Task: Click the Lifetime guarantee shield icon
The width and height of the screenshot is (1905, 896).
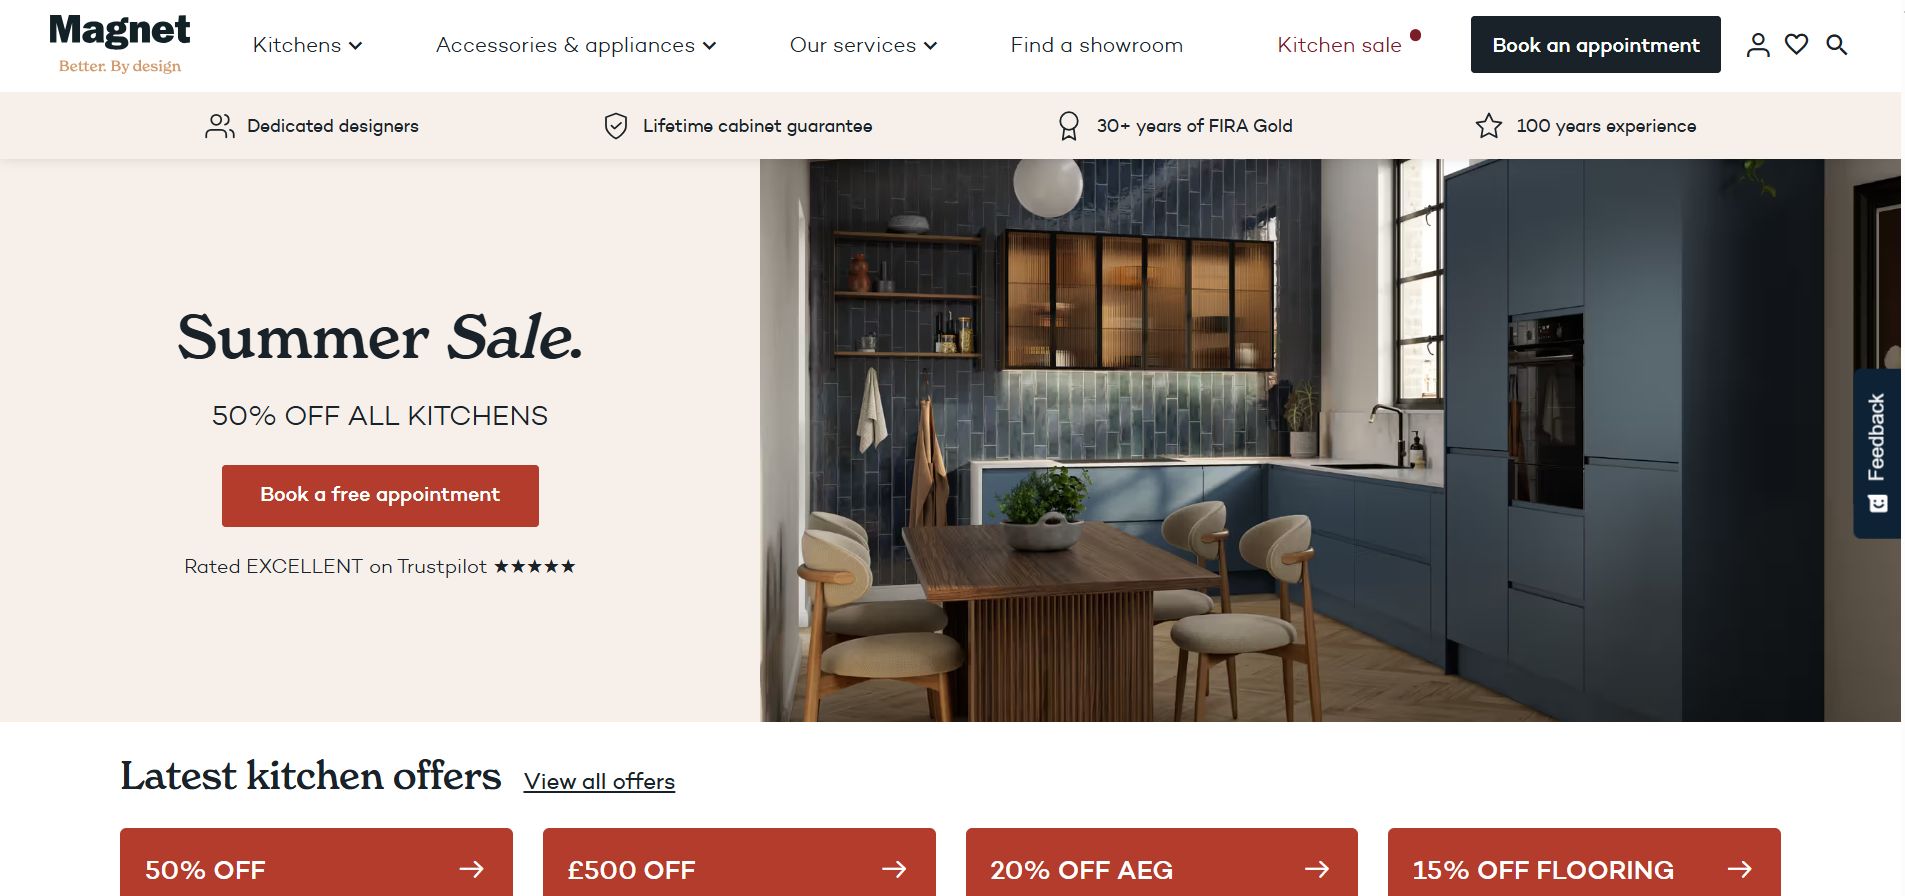Action: pyautogui.click(x=616, y=126)
